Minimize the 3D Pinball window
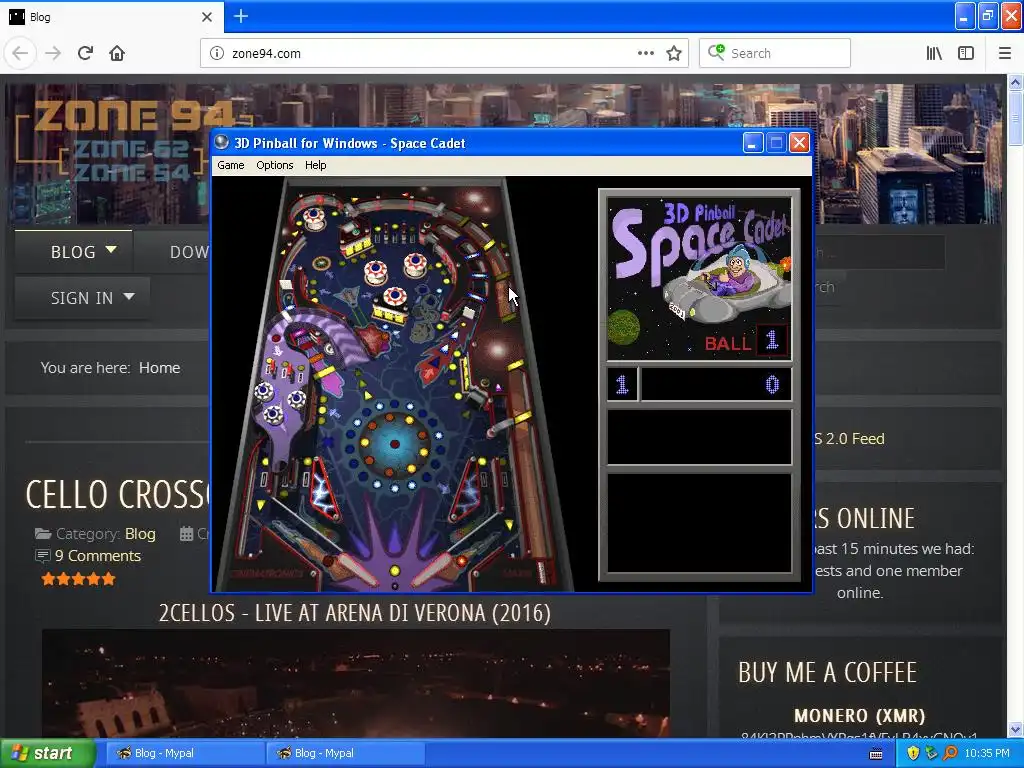The height and width of the screenshot is (768, 1024). pos(752,142)
